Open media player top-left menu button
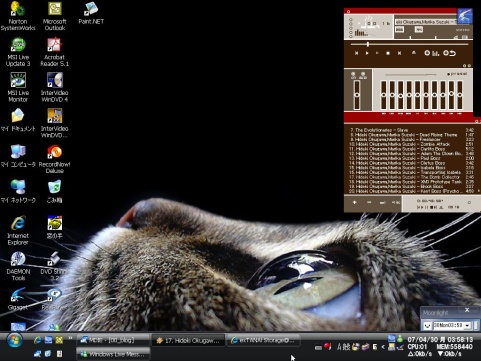Image resolution: width=481 pixels, height=361 pixels. click(x=348, y=11)
